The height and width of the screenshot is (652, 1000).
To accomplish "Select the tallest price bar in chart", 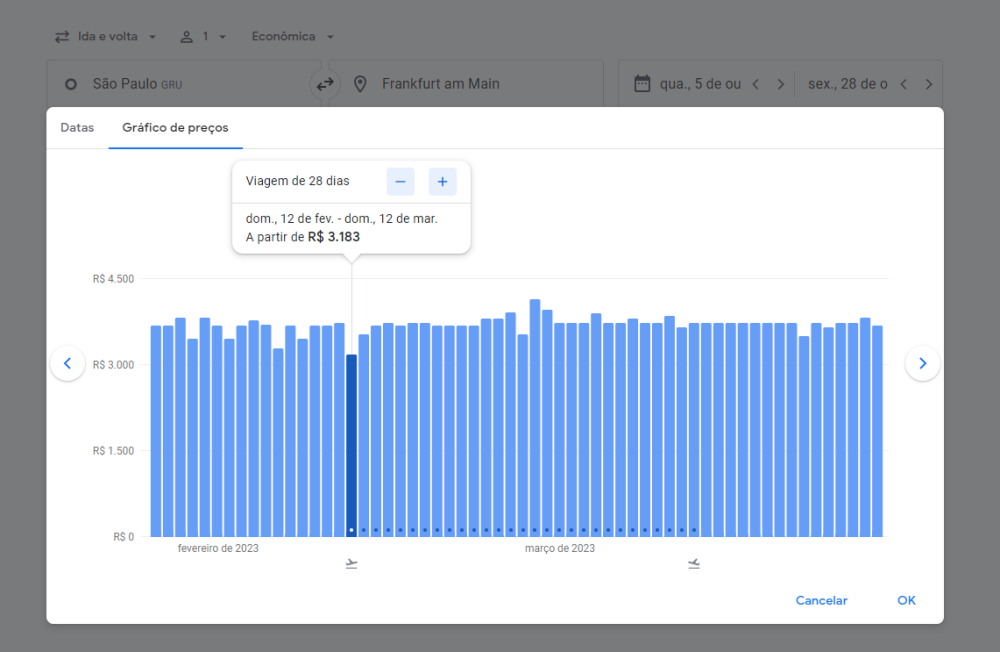I will click(535, 418).
